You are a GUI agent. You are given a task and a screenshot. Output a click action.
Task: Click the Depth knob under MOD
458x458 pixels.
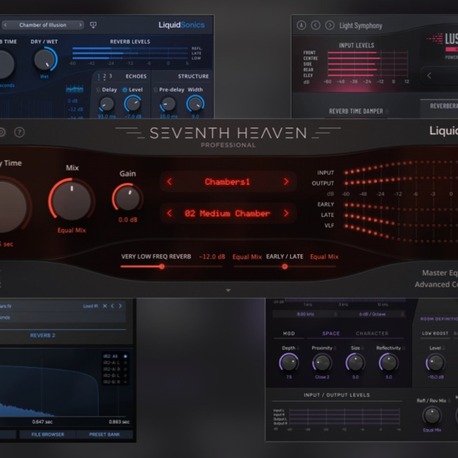click(x=289, y=363)
